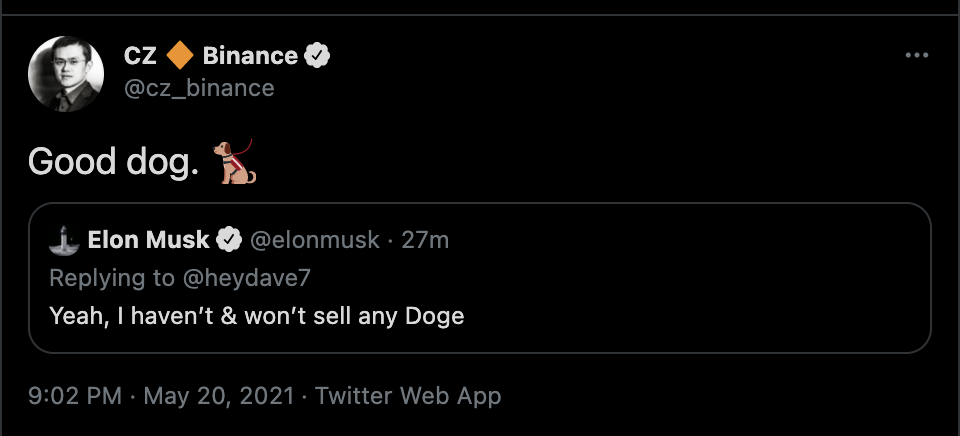Click the verified badge beside Binance

coord(318,56)
